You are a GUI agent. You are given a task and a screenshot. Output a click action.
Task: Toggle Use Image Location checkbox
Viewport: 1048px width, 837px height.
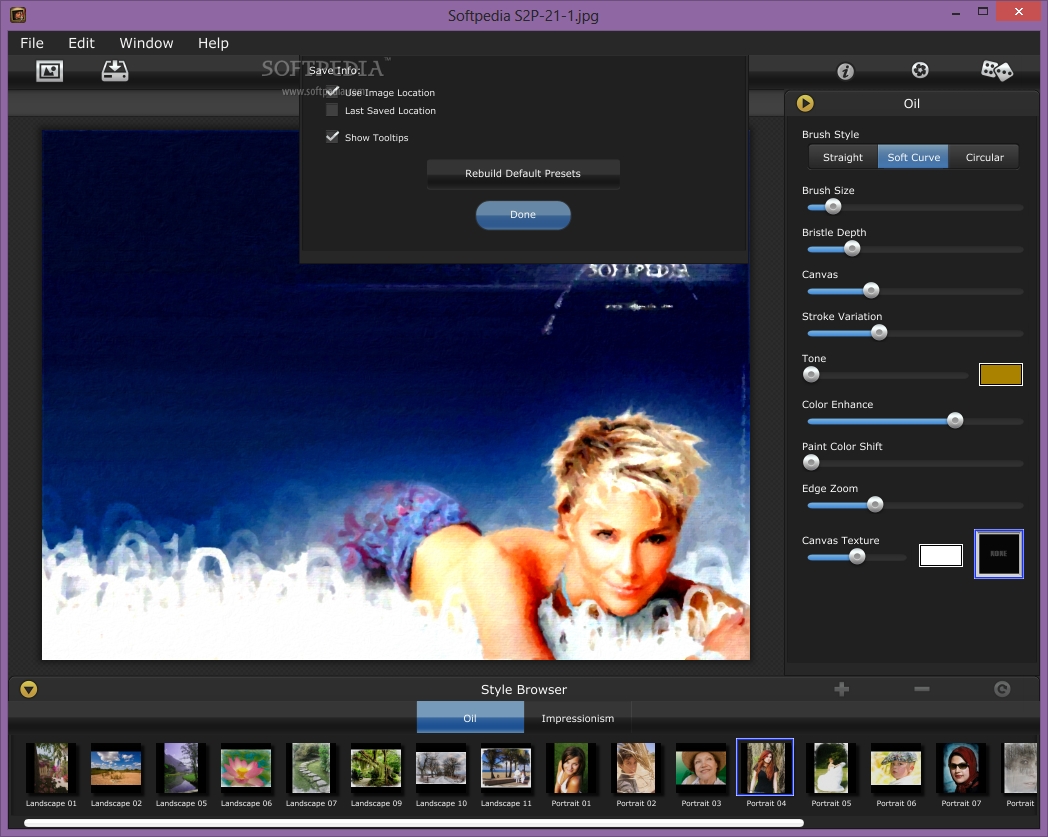pos(332,92)
